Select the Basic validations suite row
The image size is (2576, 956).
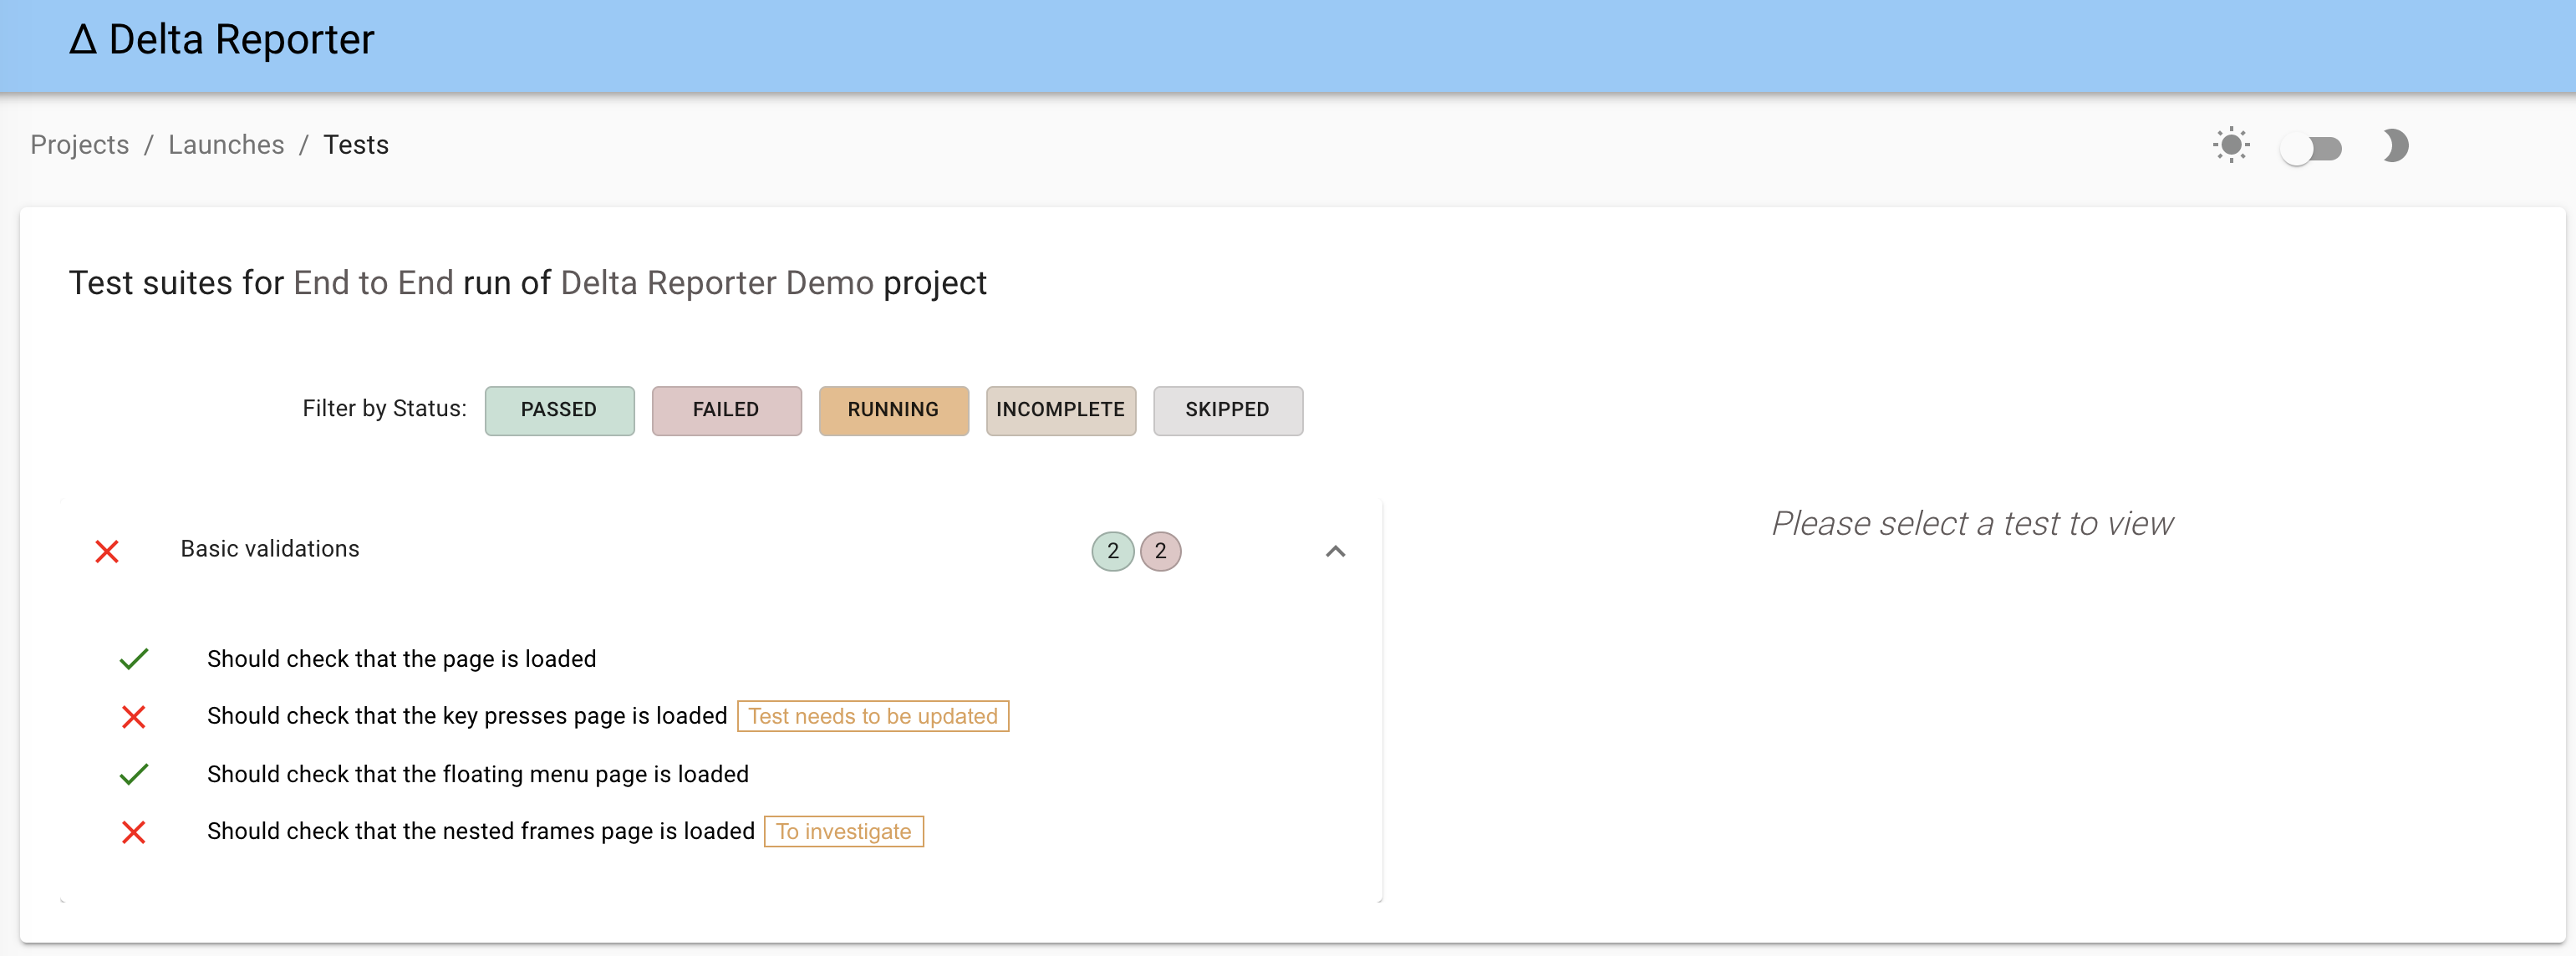click(x=721, y=551)
